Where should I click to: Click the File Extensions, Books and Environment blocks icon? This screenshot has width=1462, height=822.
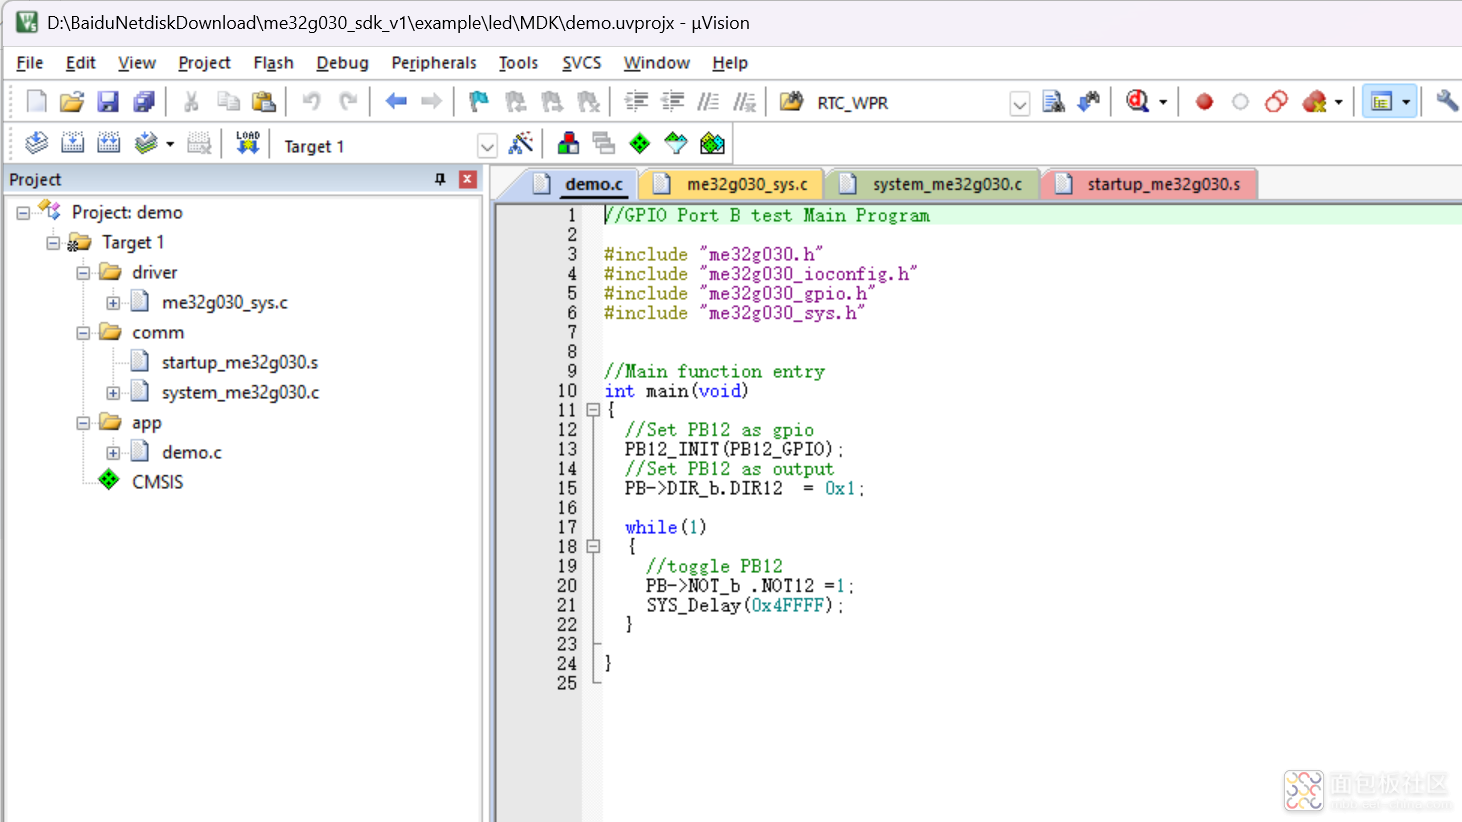tap(568, 143)
